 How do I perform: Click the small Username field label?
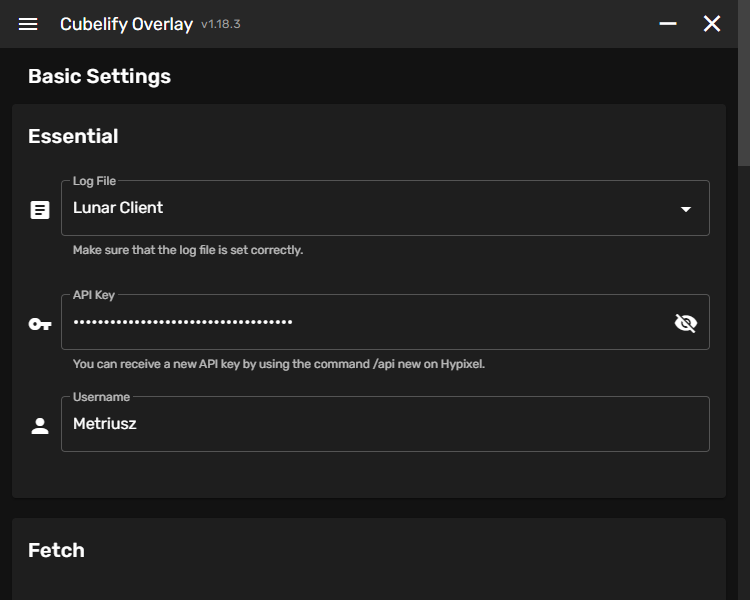tap(101, 397)
